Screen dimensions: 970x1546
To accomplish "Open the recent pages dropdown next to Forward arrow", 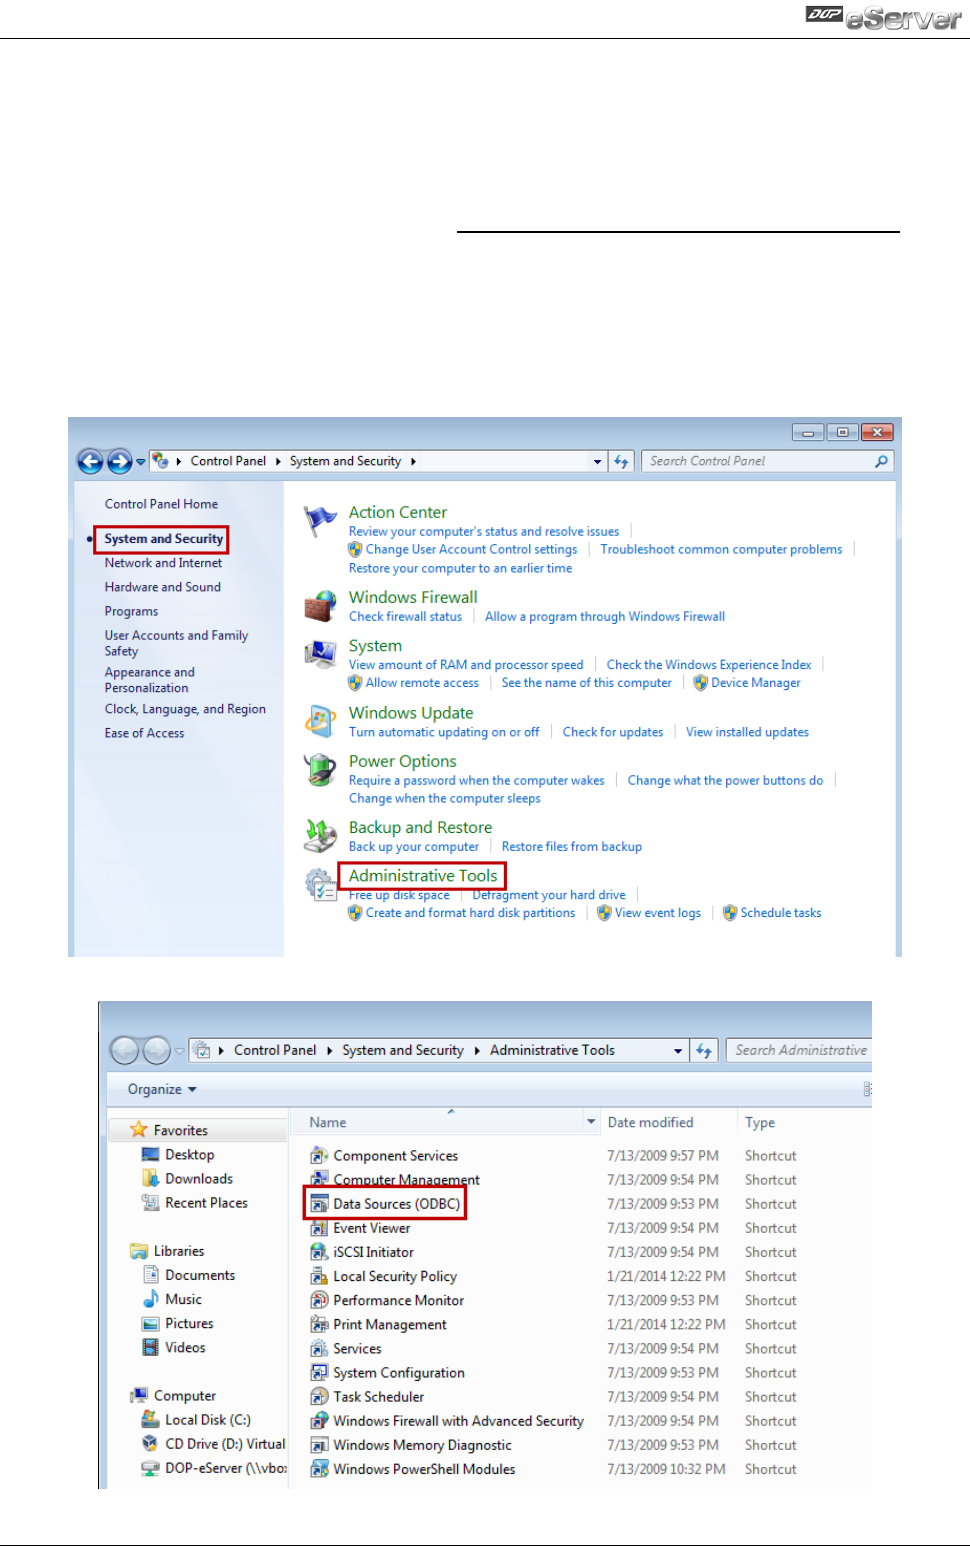I will click(x=141, y=462).
